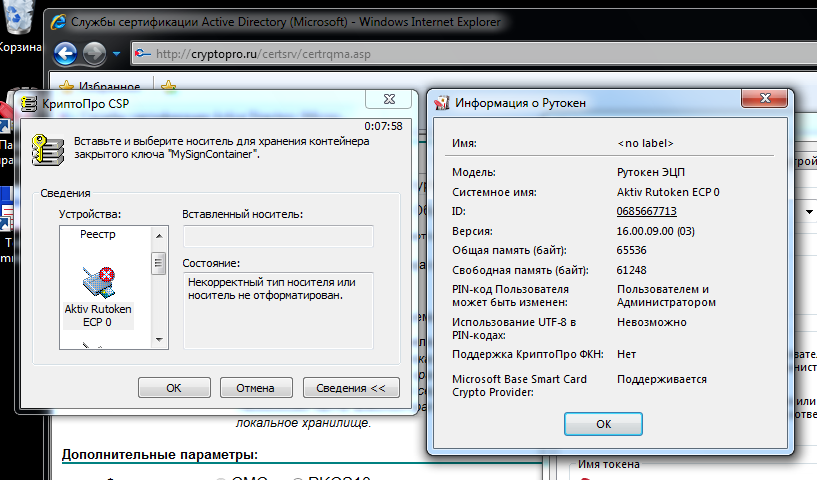The width and height of the screenshot is (817, 480).
Task: Expand the dropdown behind the Rutoken window
Action: (x=808, y=212)
